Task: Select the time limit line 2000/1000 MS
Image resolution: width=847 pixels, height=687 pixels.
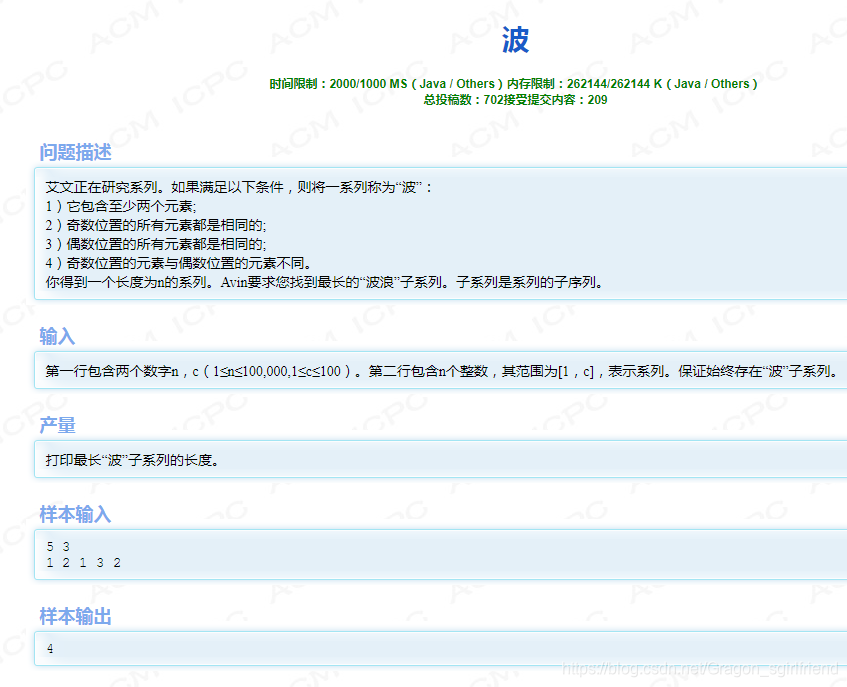Action: point(513,84)
